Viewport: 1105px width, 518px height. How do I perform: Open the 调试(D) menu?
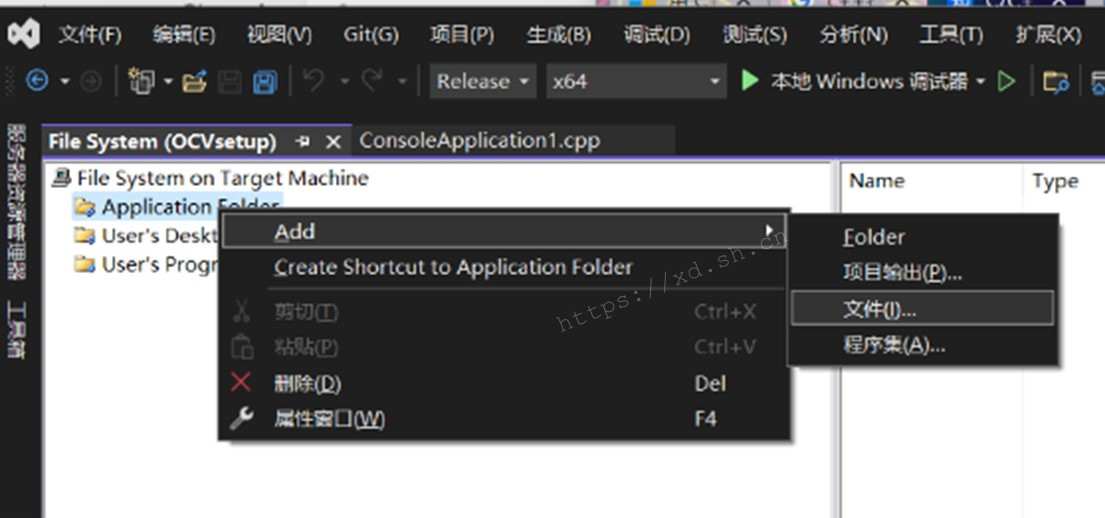657,35
